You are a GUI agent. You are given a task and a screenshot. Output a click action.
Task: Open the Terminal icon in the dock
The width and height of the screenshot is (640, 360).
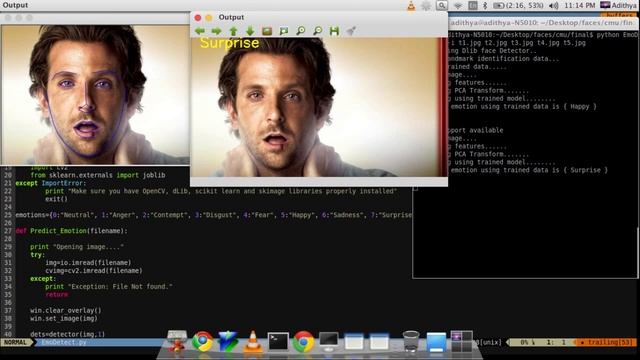click(278, 341)
